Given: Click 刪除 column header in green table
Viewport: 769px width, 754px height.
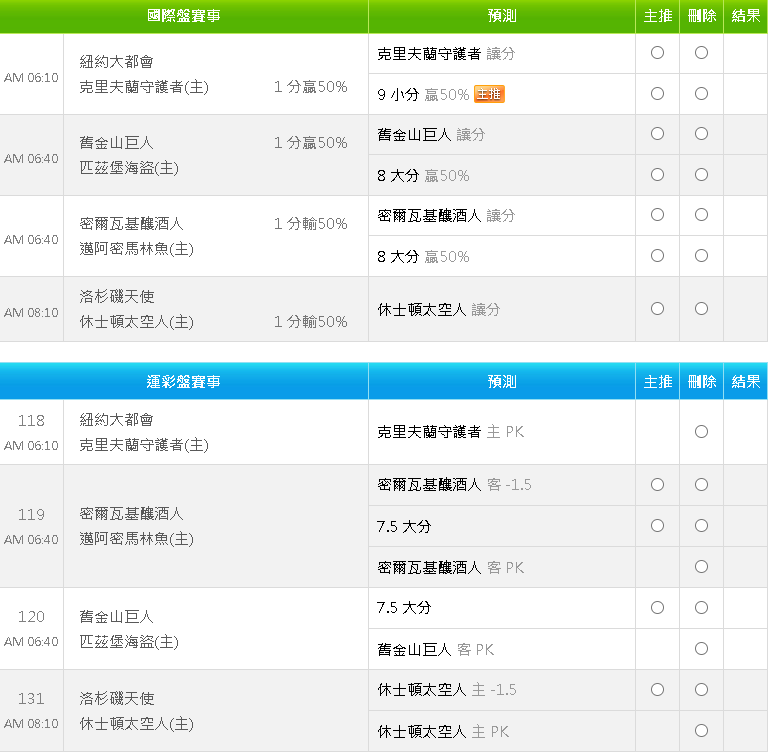Looking at the screenshot, I should (702, 16).
